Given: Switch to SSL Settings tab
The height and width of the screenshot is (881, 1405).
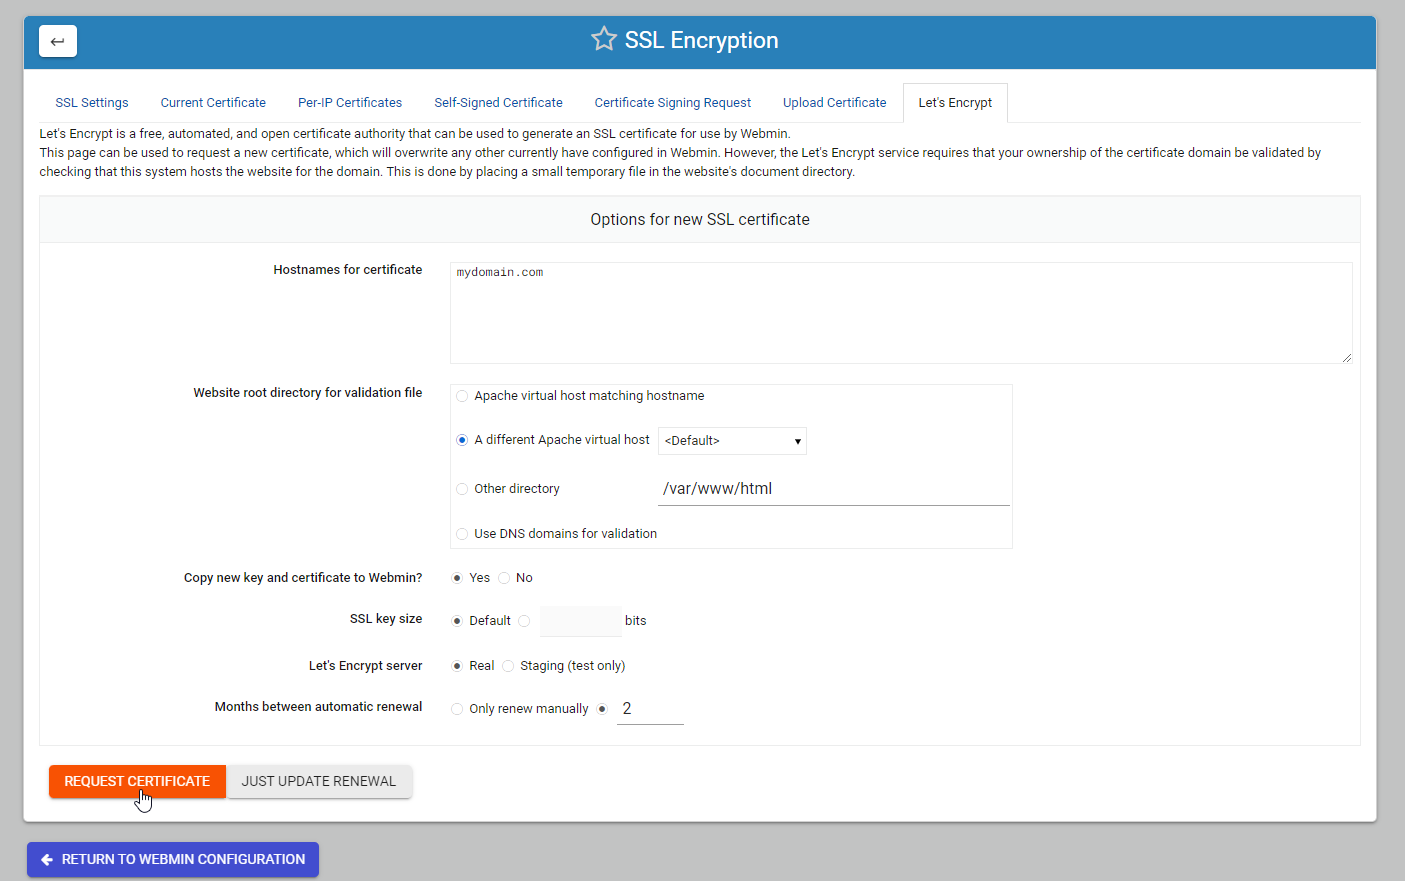Looking at the screenshot, I should pyautogui.click(x=92, y=103).
